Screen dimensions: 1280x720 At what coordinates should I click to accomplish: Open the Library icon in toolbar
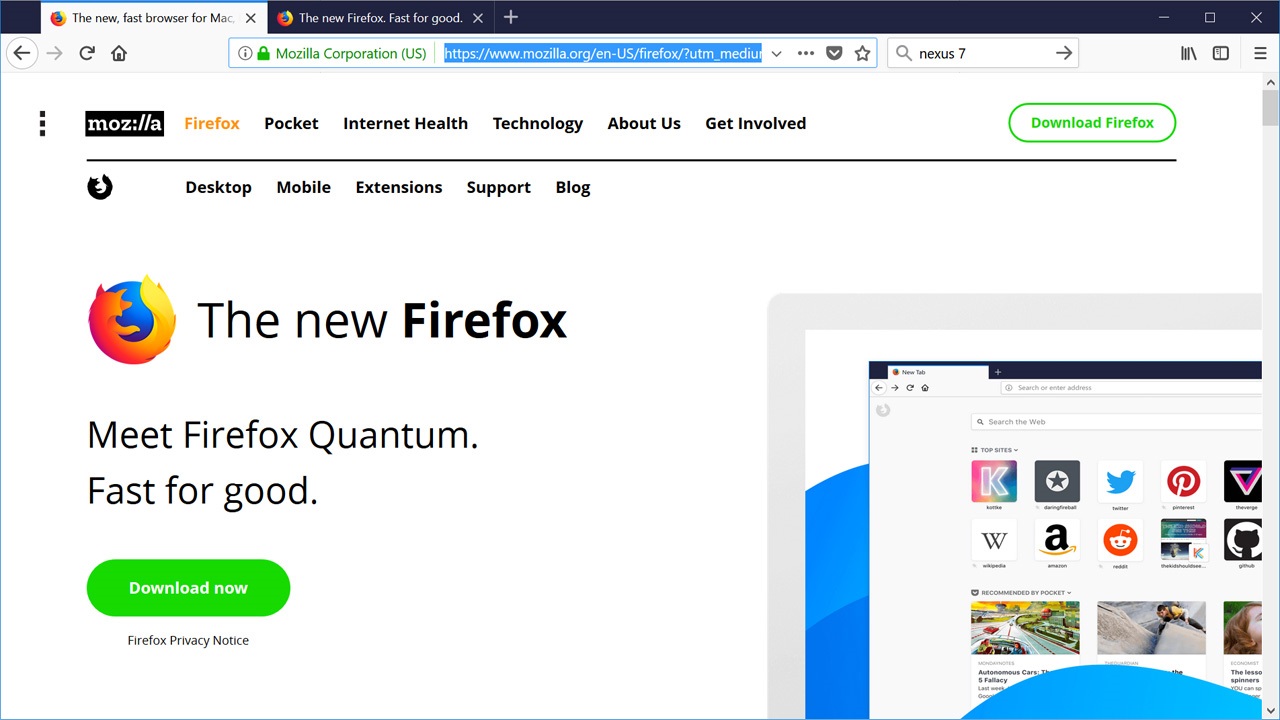tap(1188, 53)
